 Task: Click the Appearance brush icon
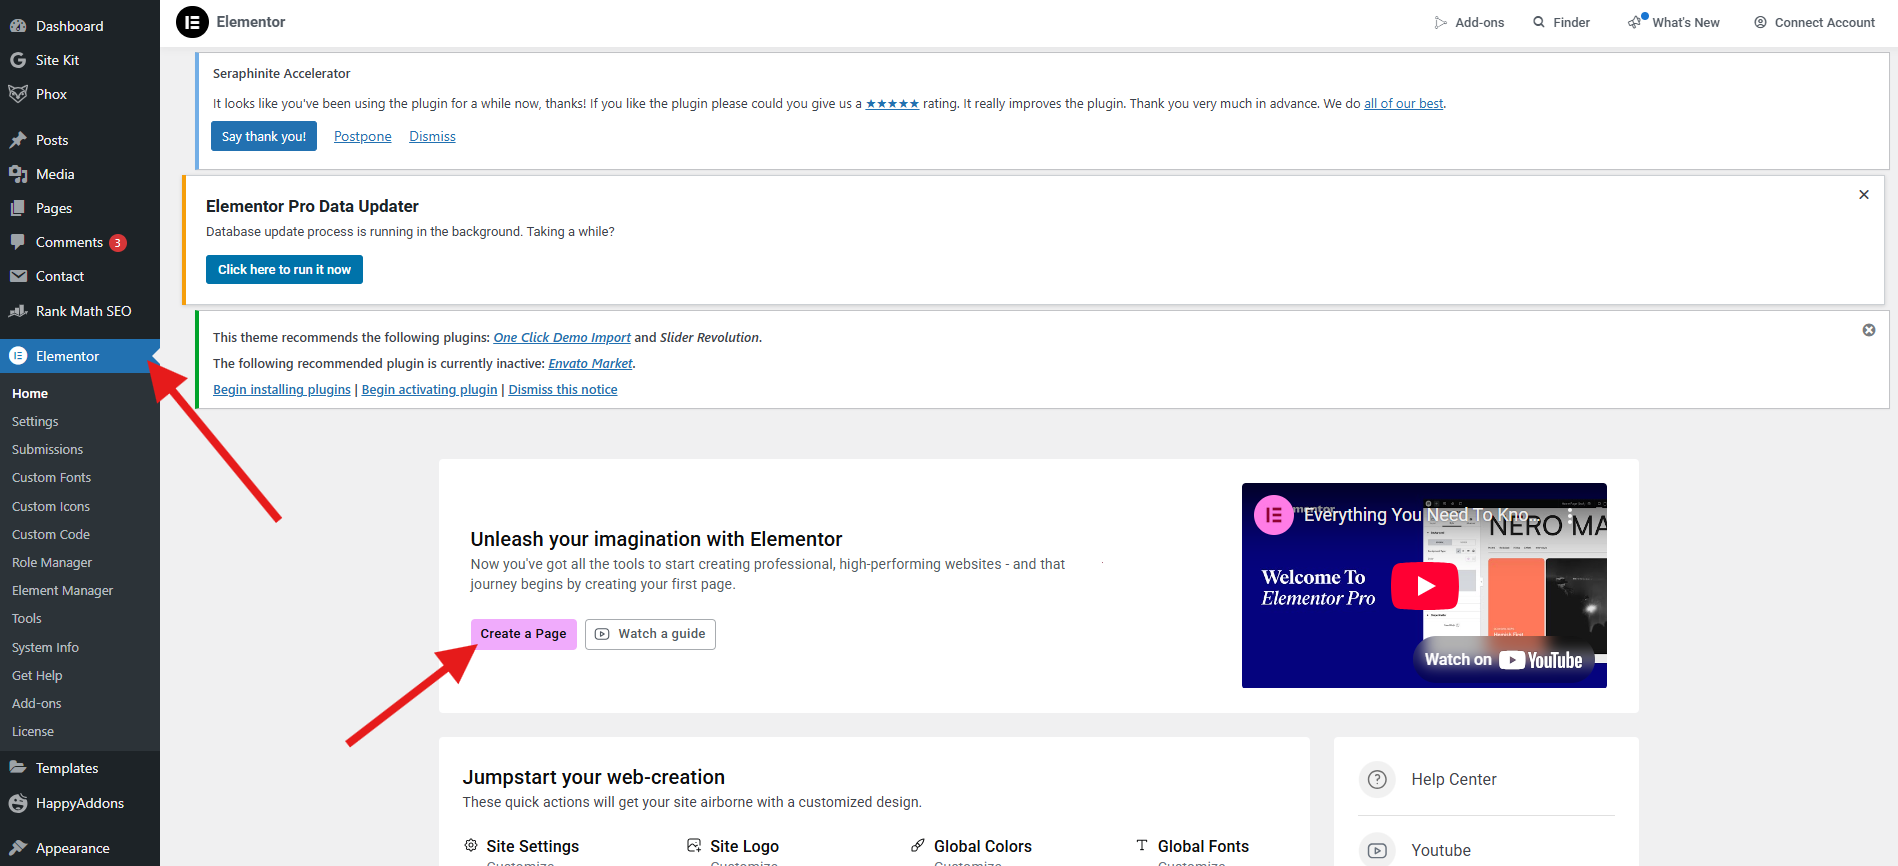coord(18,848)
